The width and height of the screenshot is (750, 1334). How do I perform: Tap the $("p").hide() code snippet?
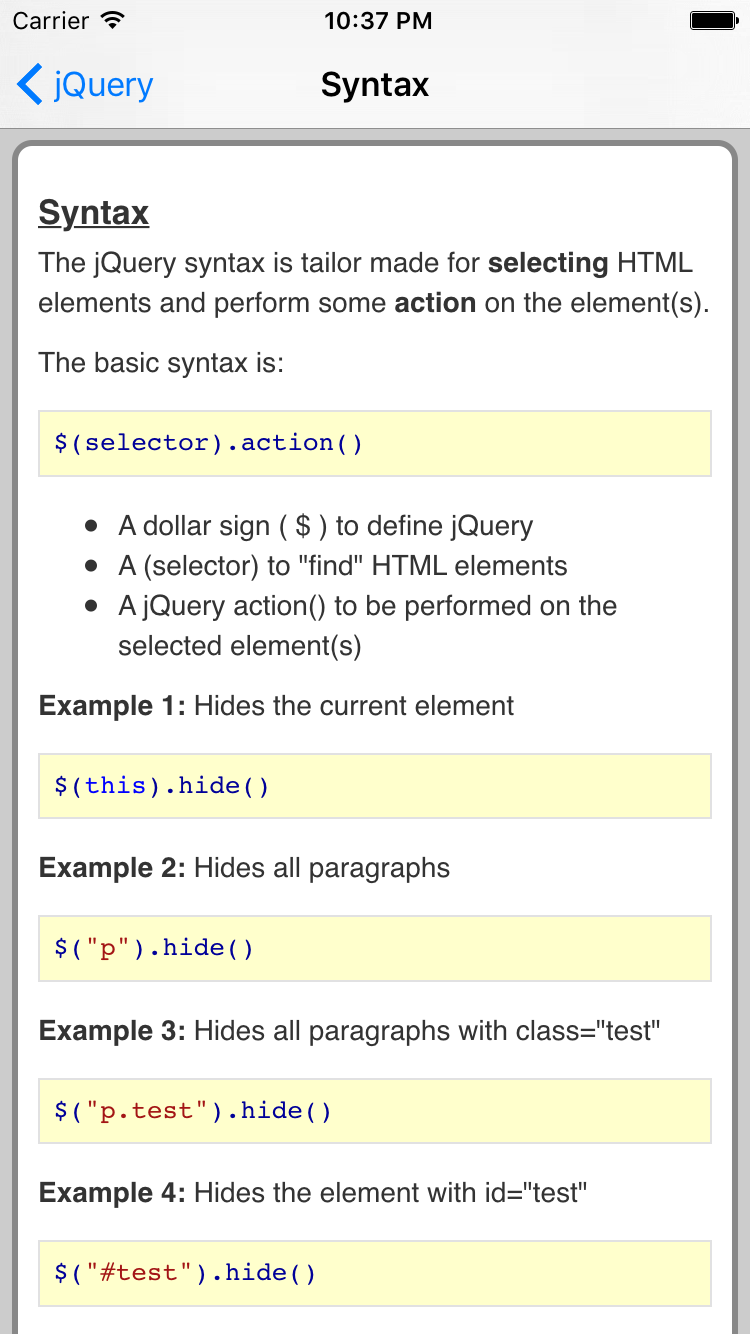(x=374, y=948)
